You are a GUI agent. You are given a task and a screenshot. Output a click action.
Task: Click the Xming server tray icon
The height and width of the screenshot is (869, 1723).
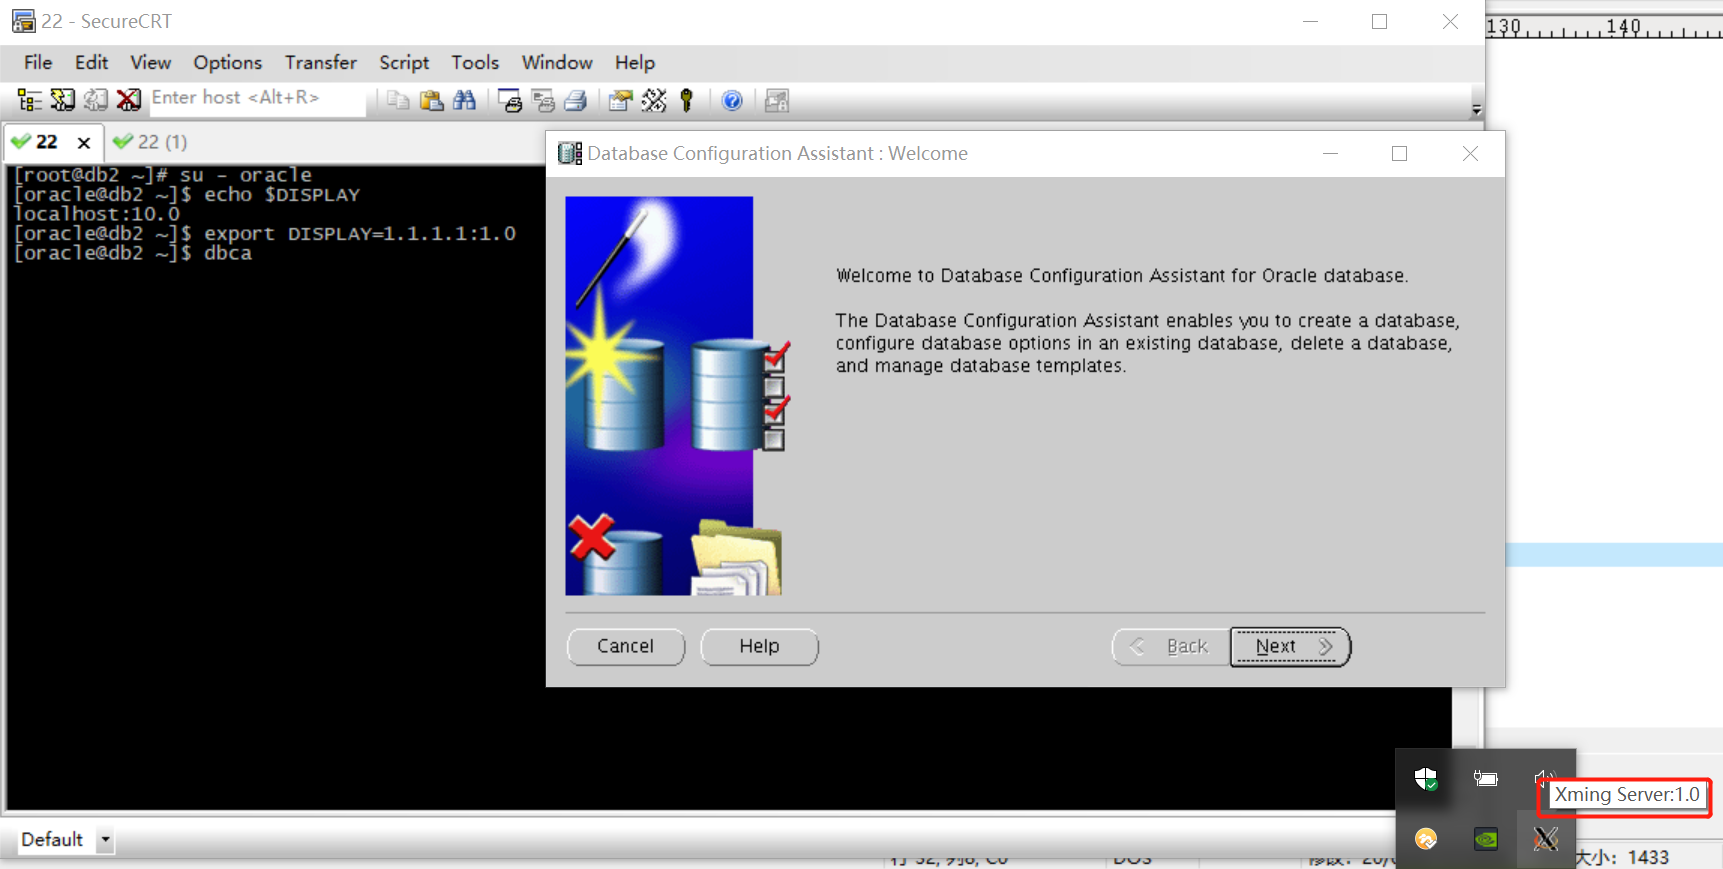coord(1546,838)
